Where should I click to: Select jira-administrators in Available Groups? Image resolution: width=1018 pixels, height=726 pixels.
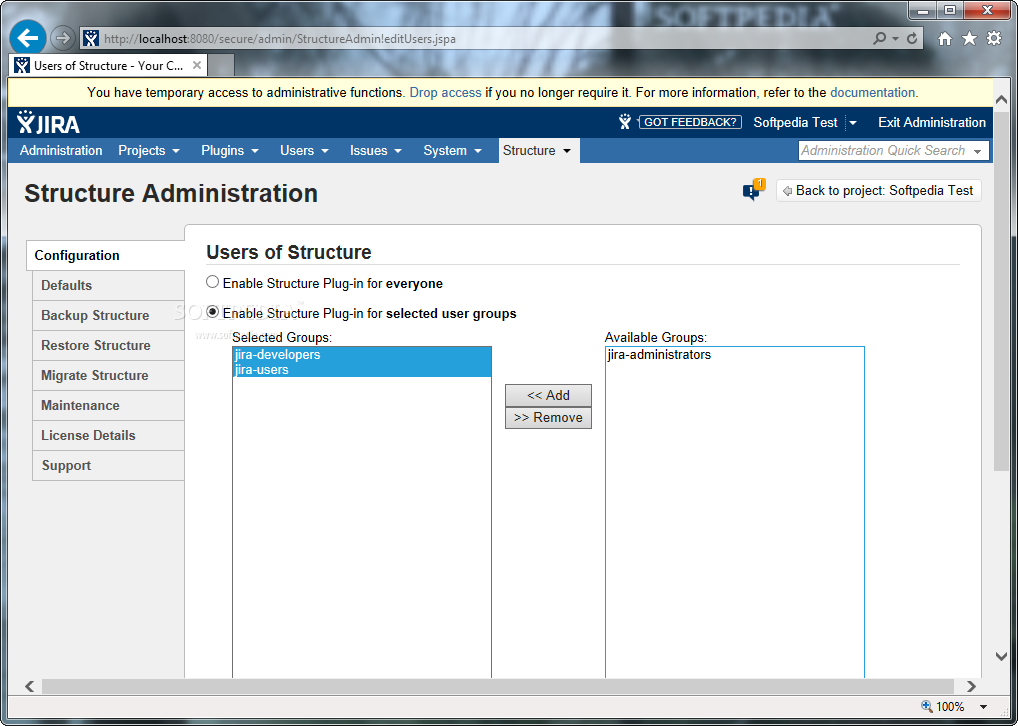(x=734, y=355)
